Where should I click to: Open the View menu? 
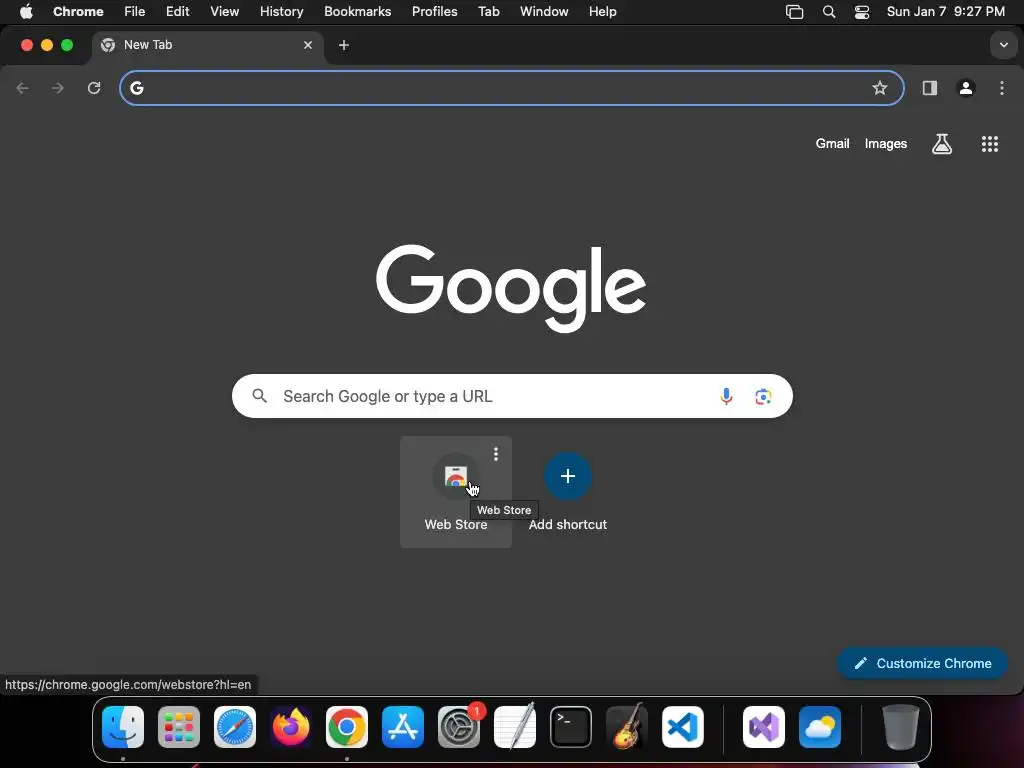pyautogui.click(x=225, y=12)
